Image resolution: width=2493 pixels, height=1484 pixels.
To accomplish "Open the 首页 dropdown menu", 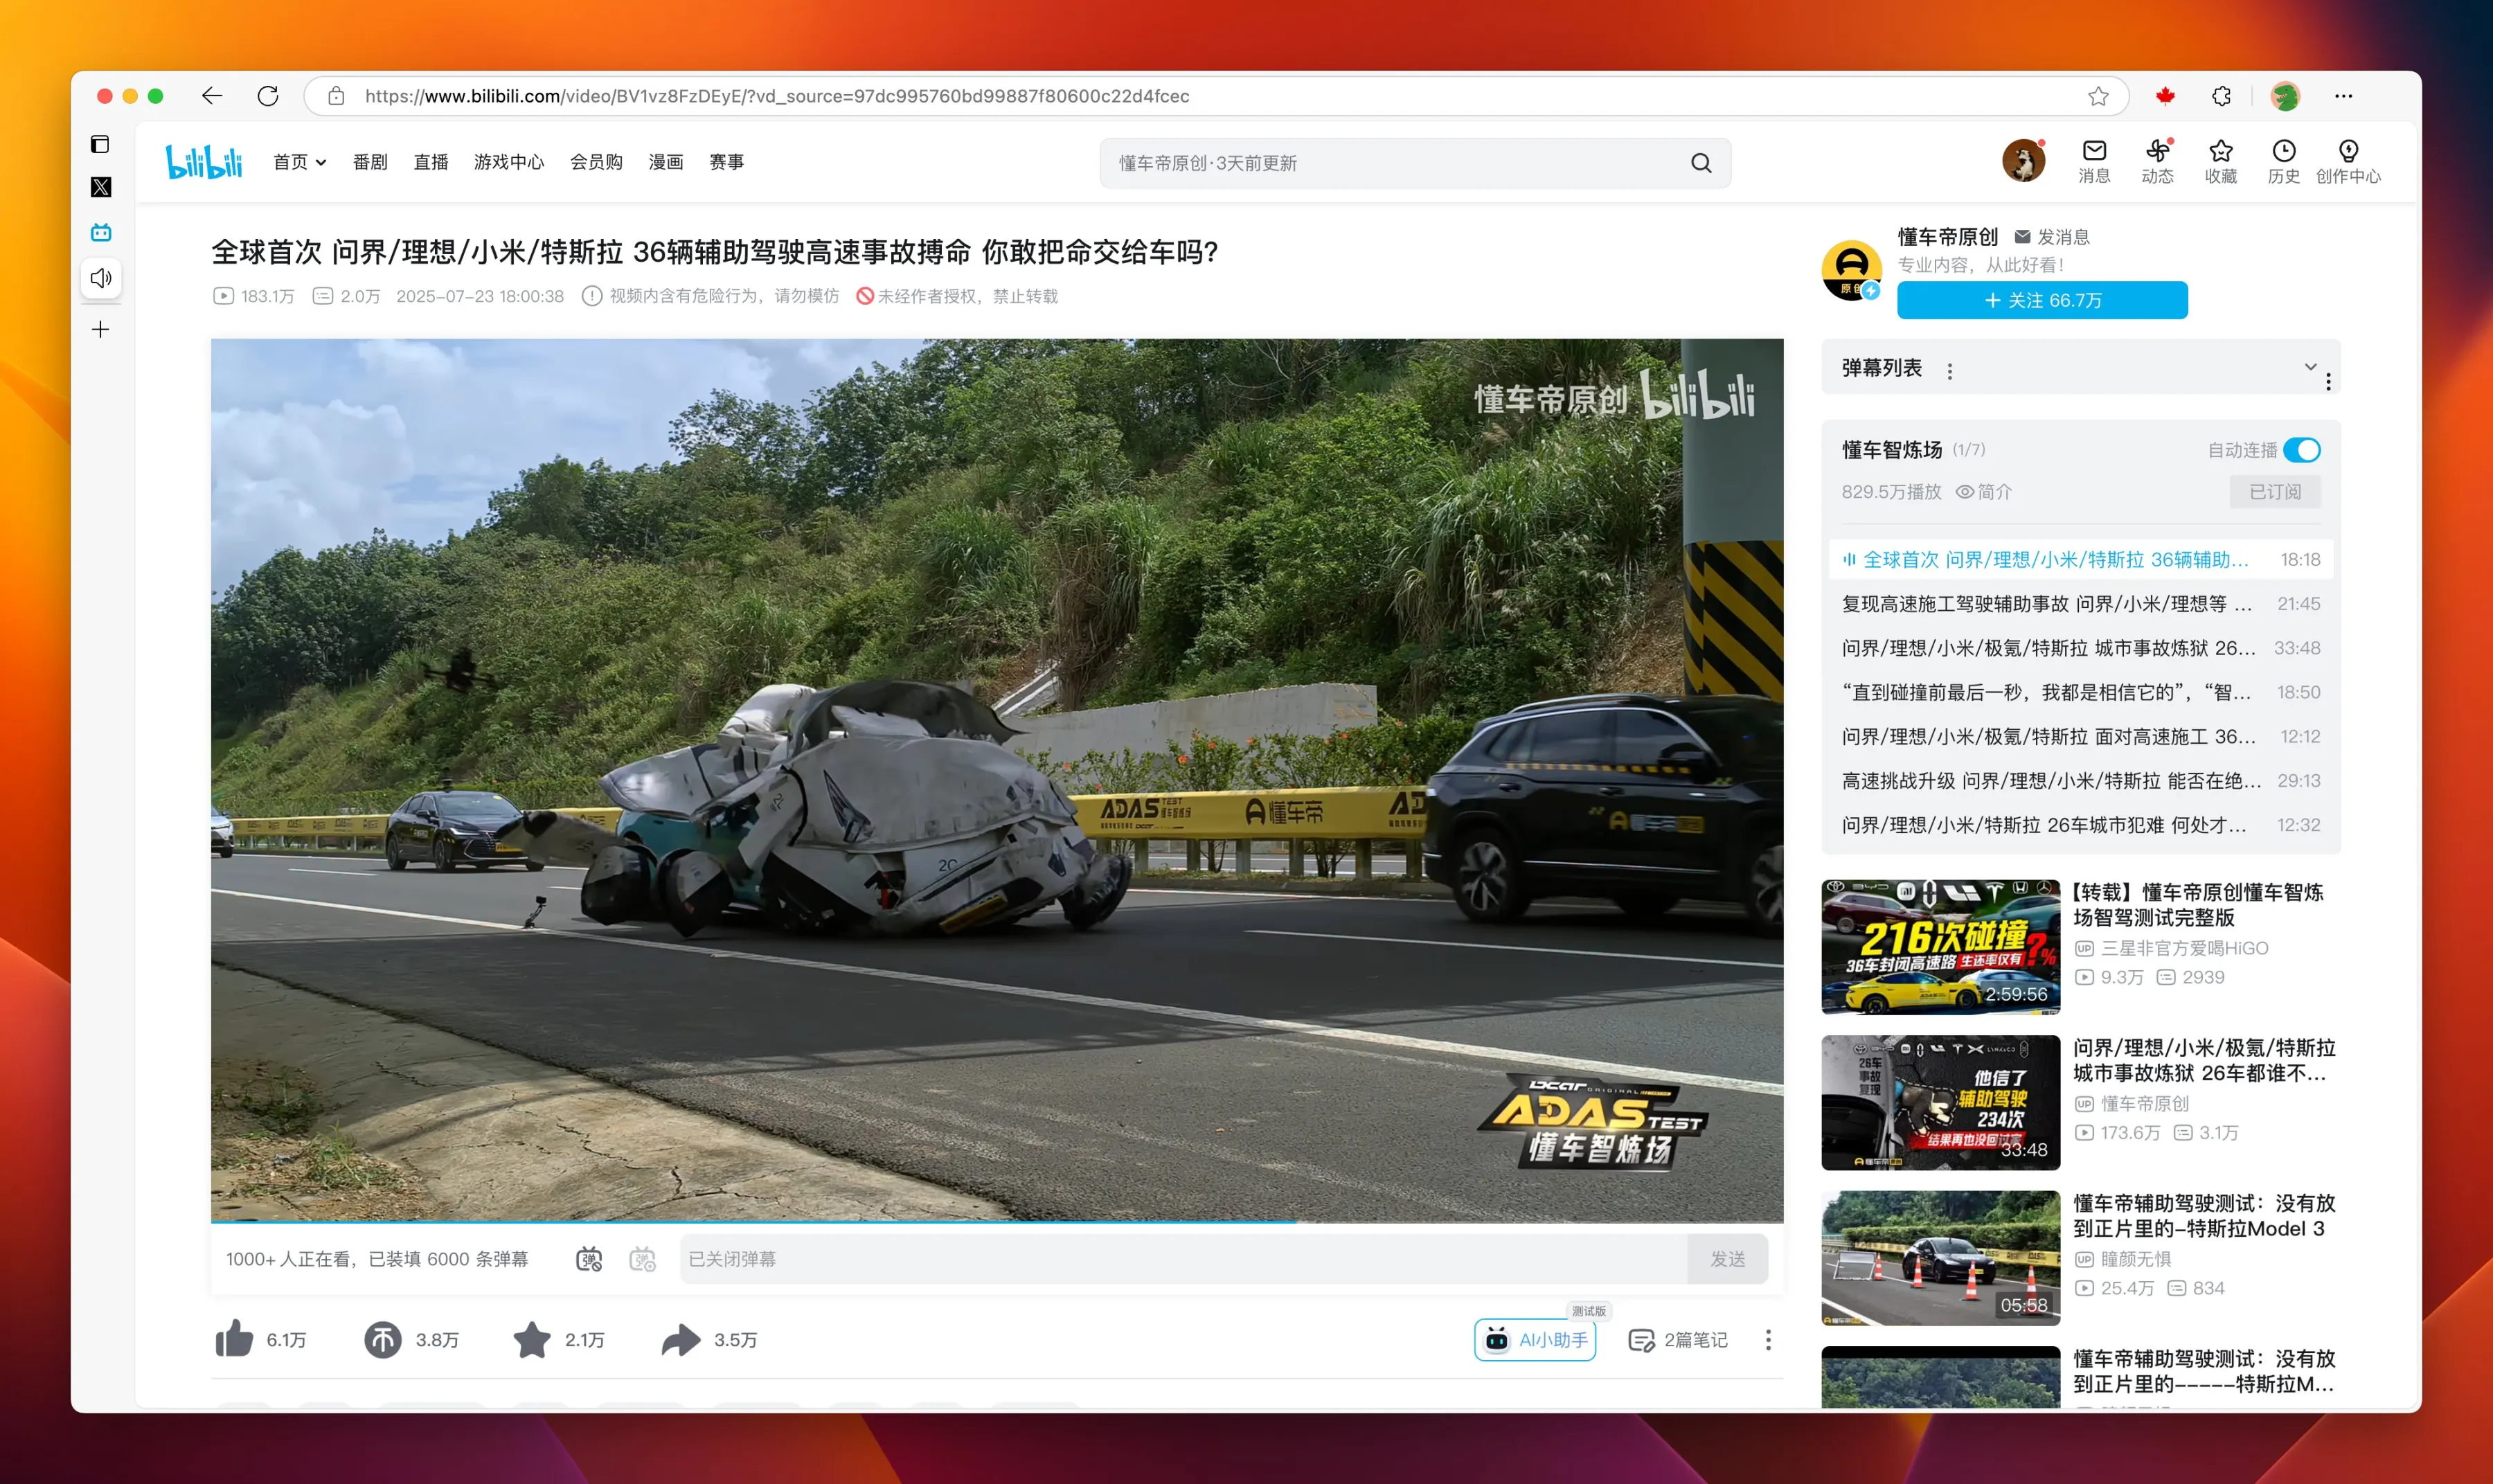I will (299, 162).
